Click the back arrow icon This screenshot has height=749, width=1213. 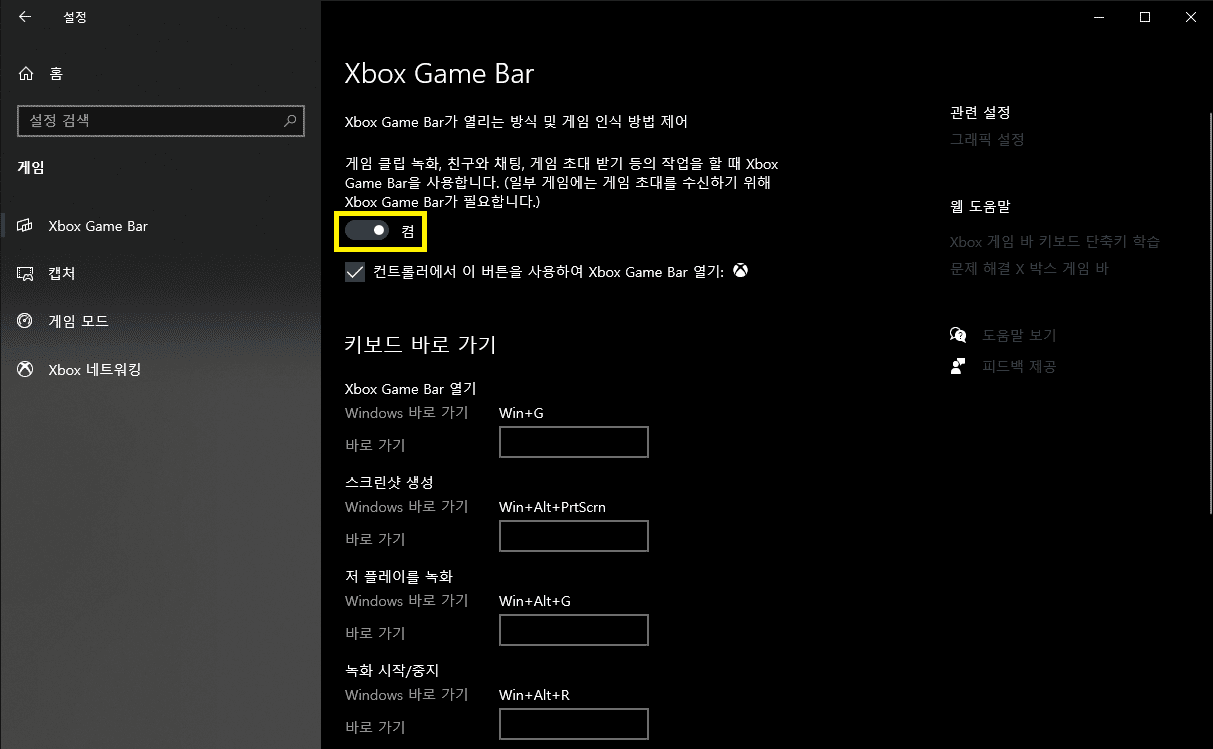[25, 17]
